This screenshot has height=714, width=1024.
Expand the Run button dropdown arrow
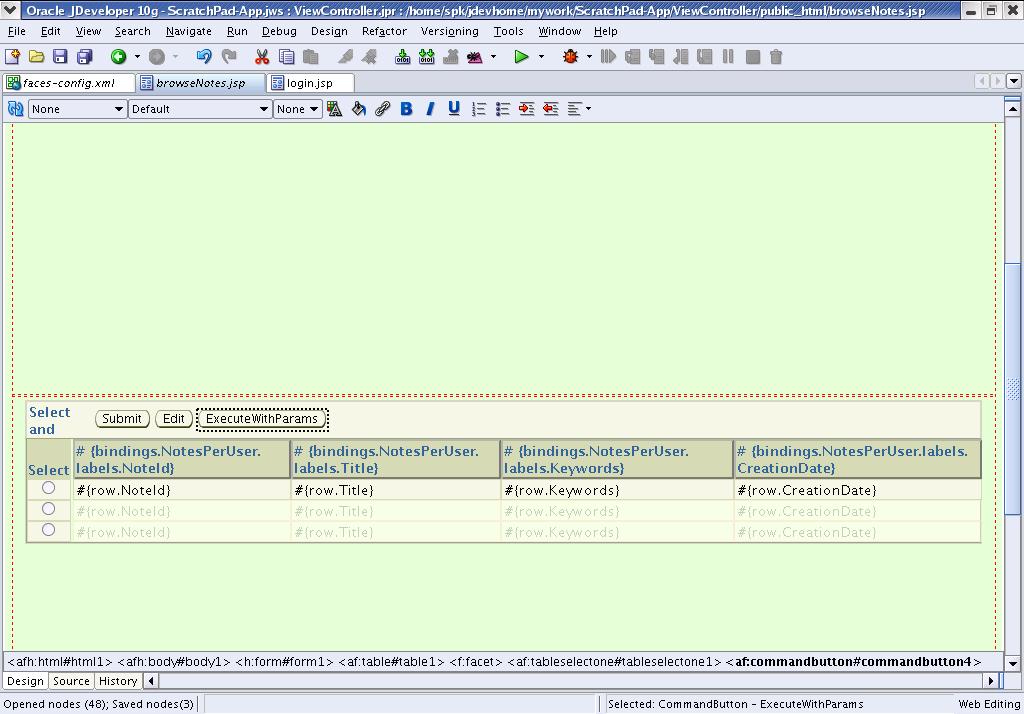pyautogui.click(x=541, y=57)
